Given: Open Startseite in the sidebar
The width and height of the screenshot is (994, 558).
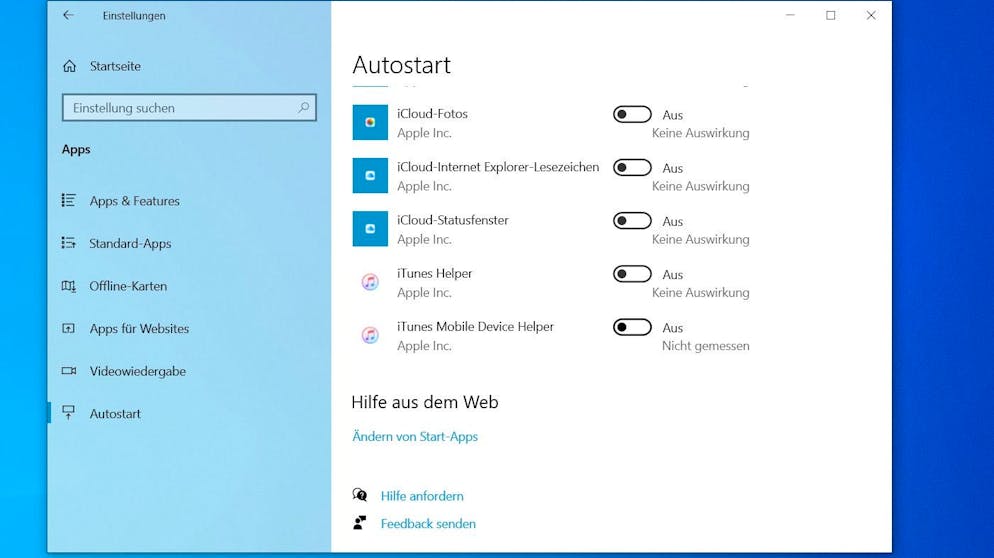Looking at the screenshot, I should coord(115,66).
